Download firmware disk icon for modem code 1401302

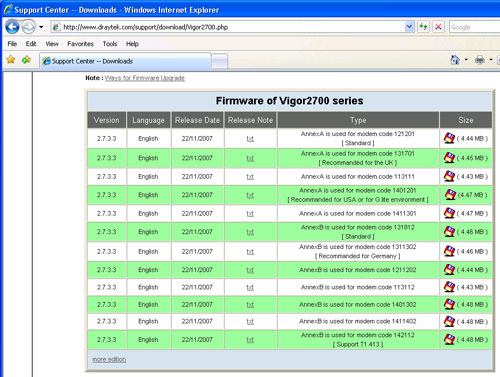pos(449,304)
